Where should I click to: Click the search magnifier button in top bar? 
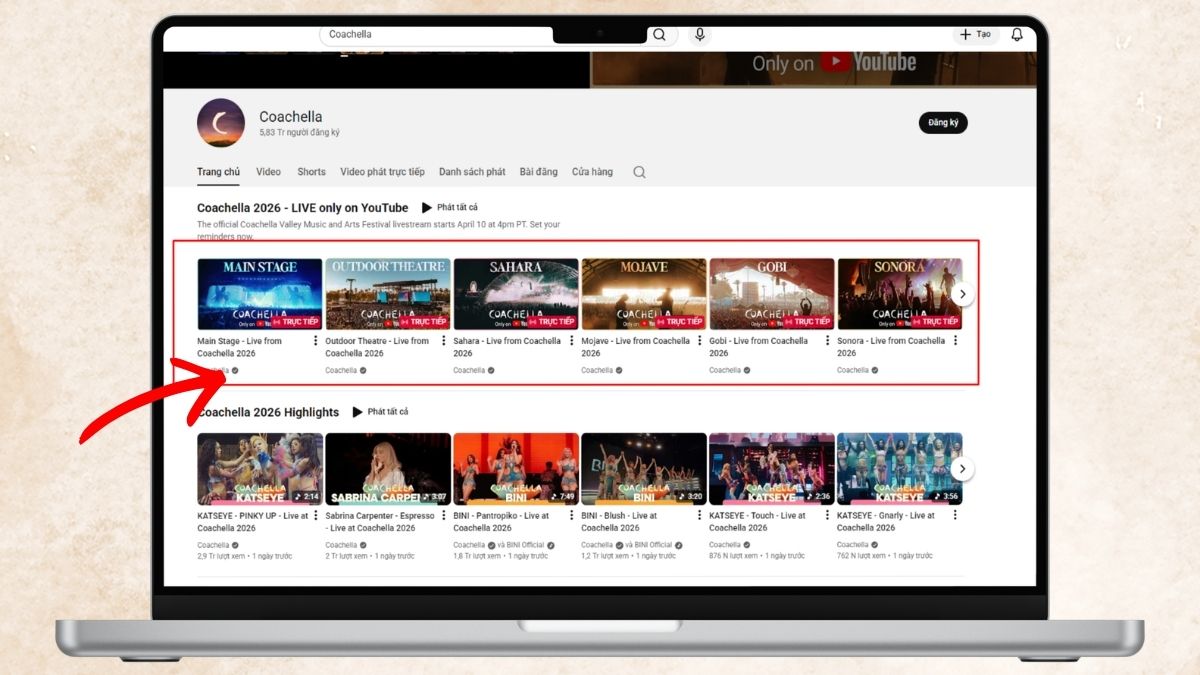tap(659, 34)
